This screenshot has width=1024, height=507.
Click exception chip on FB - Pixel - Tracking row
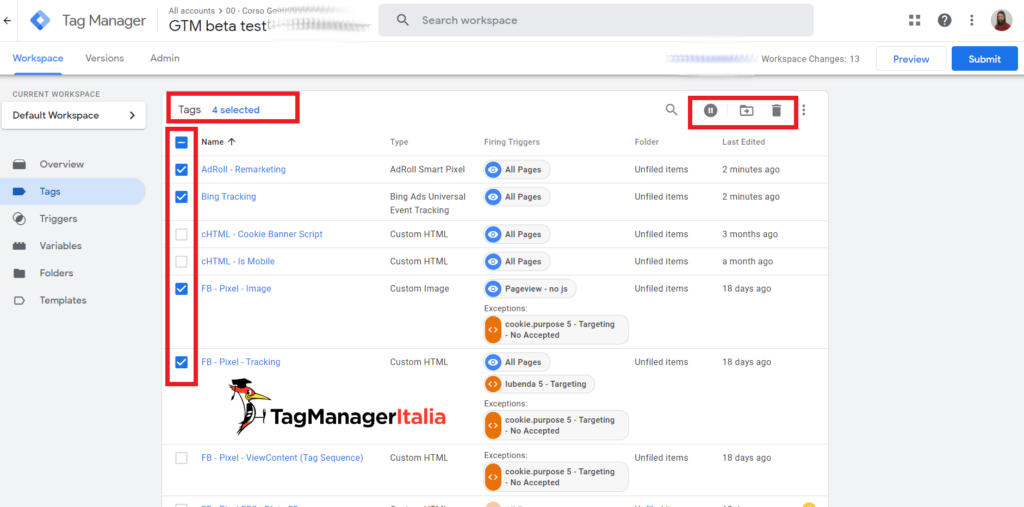coord(556,425)
